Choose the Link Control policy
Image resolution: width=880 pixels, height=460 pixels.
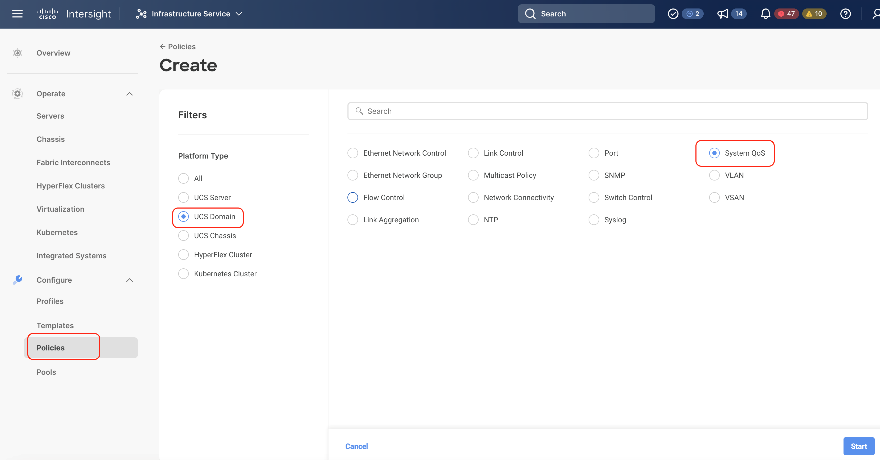pyautogui.click(x=473, y=153)
